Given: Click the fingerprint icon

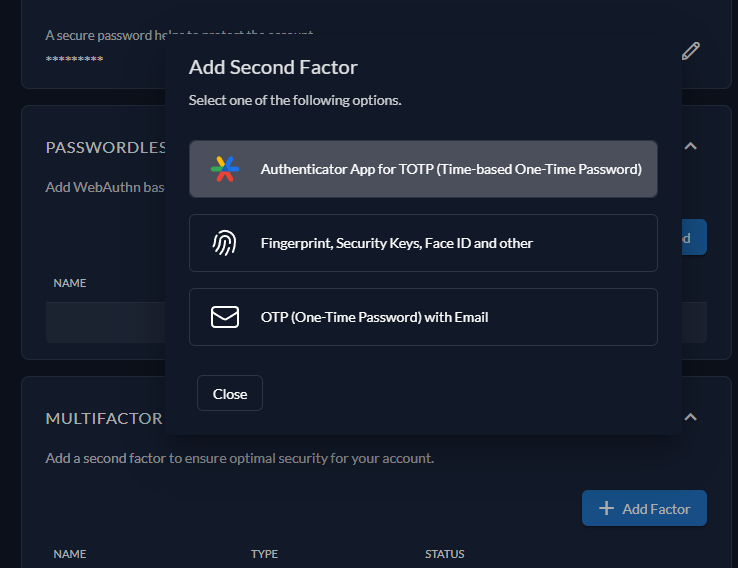Looking at the screenshot, I should click(225, 243).
